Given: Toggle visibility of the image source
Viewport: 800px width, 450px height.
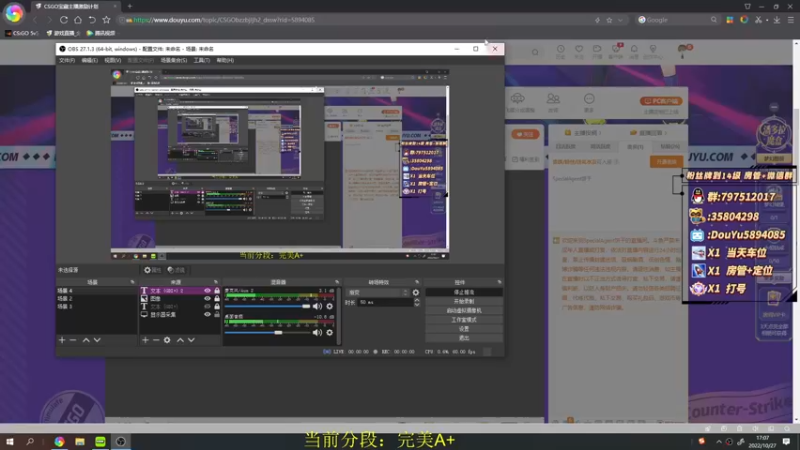Looking at the screenshot, I should pos(207,298).
